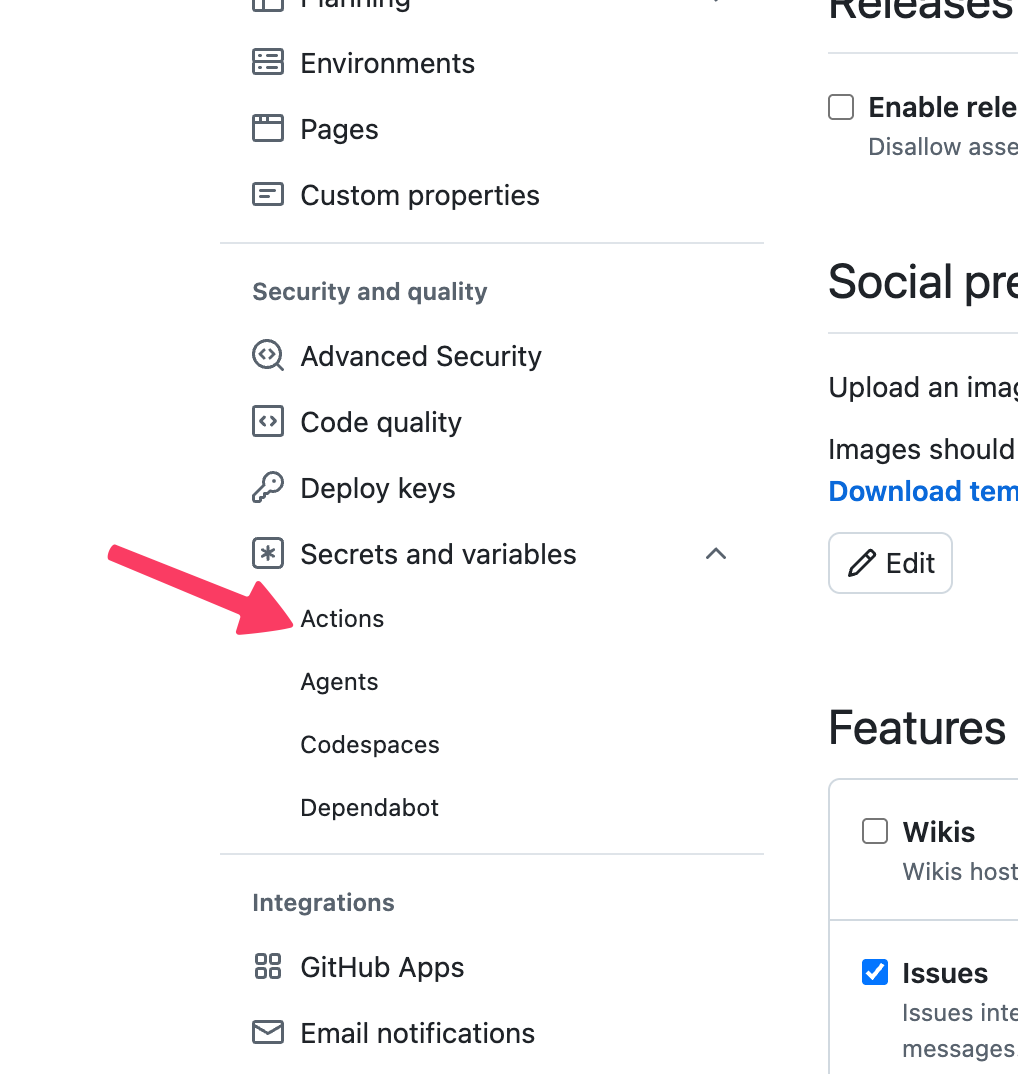
Task: Enable the Wikis feature checkbox
Action: coord(875,832)
